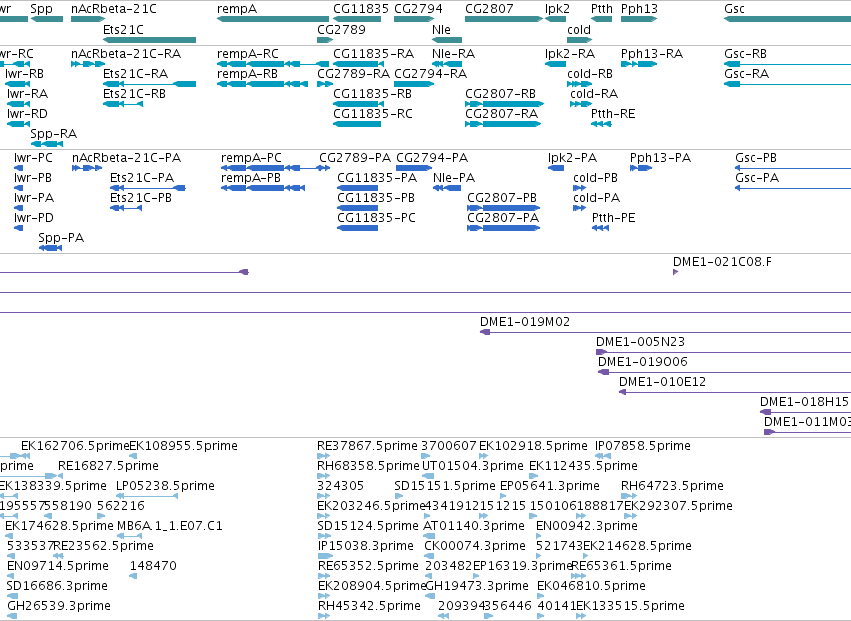The height and width of the screenshot is (621, 851).
Task: Click the CG2789 gene label
Action: point(341,30)
